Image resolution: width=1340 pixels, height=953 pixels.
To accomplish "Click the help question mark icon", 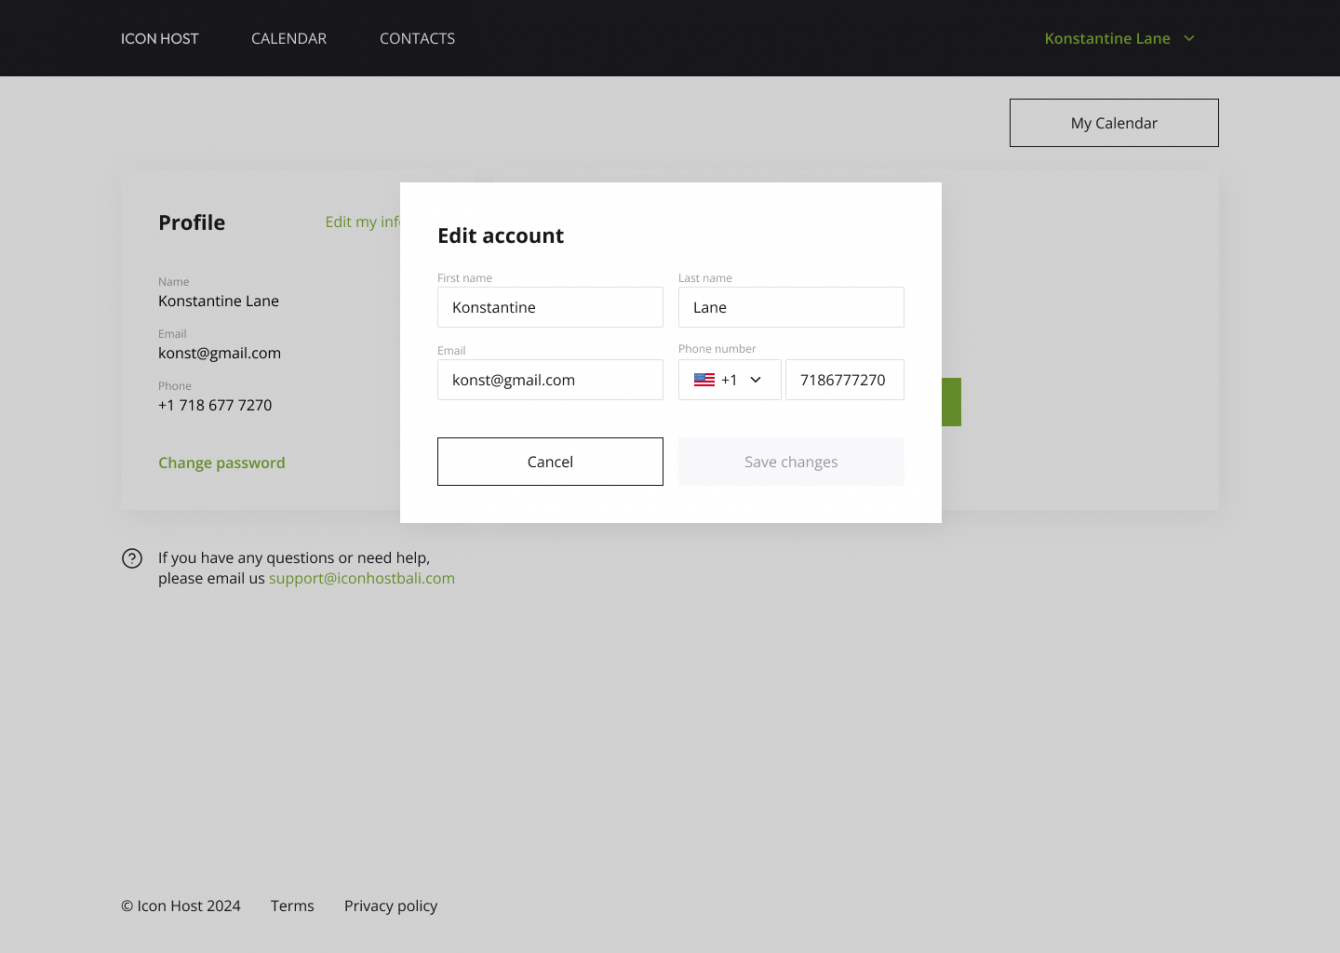I will (132, 558).
